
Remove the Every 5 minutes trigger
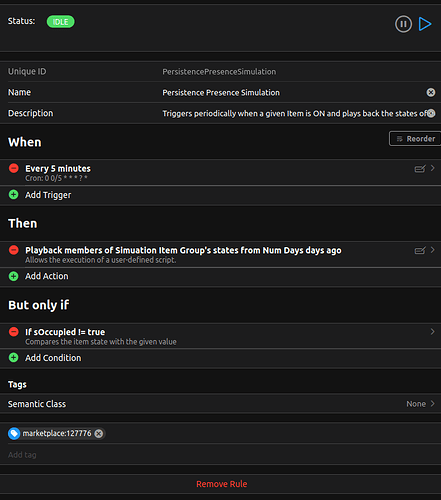14,168
